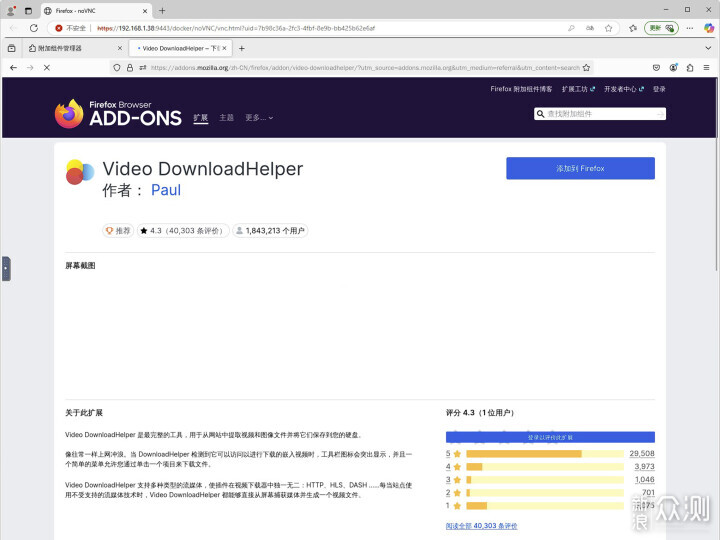Stop loading the Firefox page
This screenshot has height=540, width=720.
(x=47, y=68)
